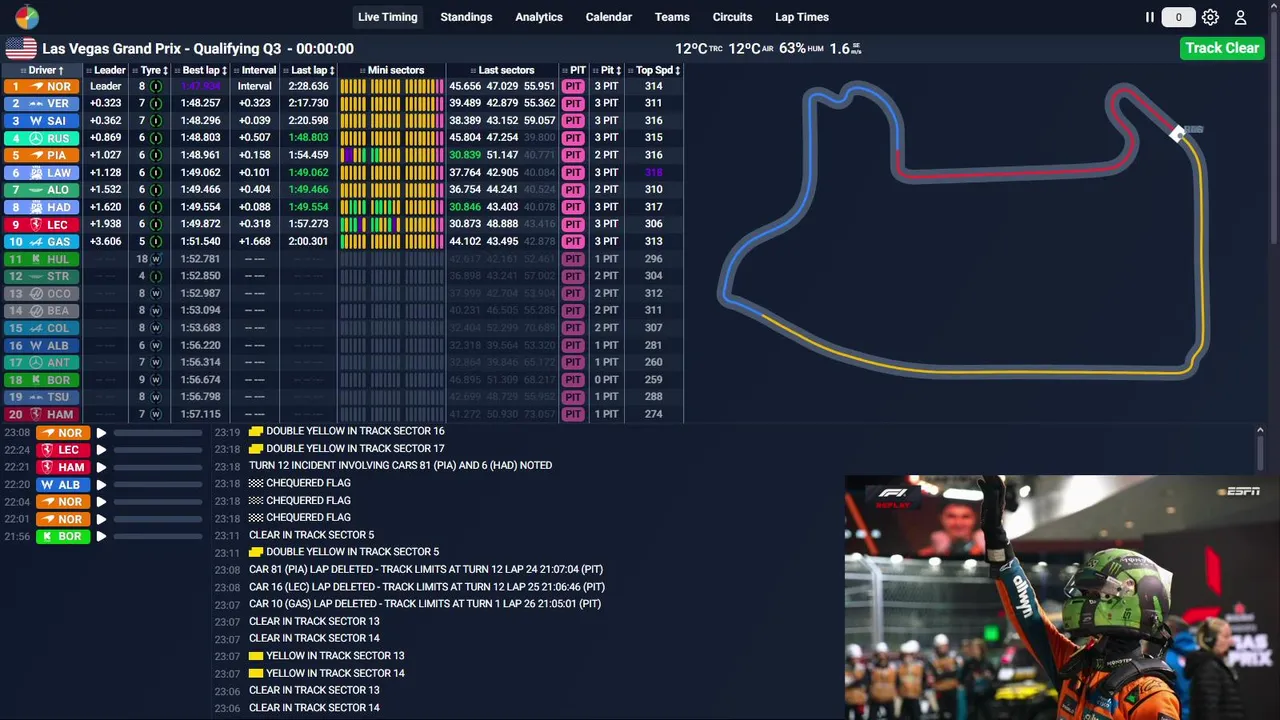Select ALO driver badge in position 7

tap(41, 189)
